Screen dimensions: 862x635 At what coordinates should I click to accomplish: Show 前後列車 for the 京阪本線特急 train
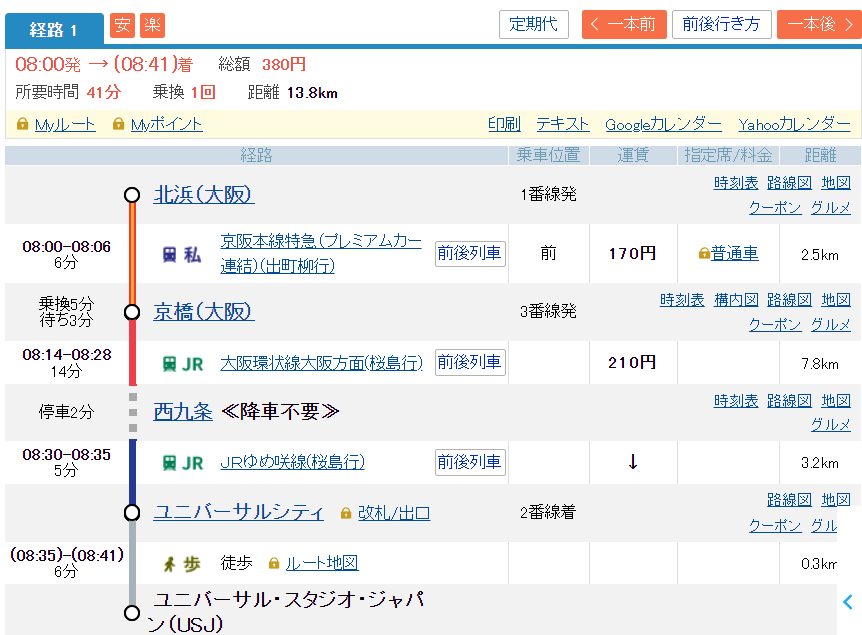pyautogui.click(x=470, y=253)
